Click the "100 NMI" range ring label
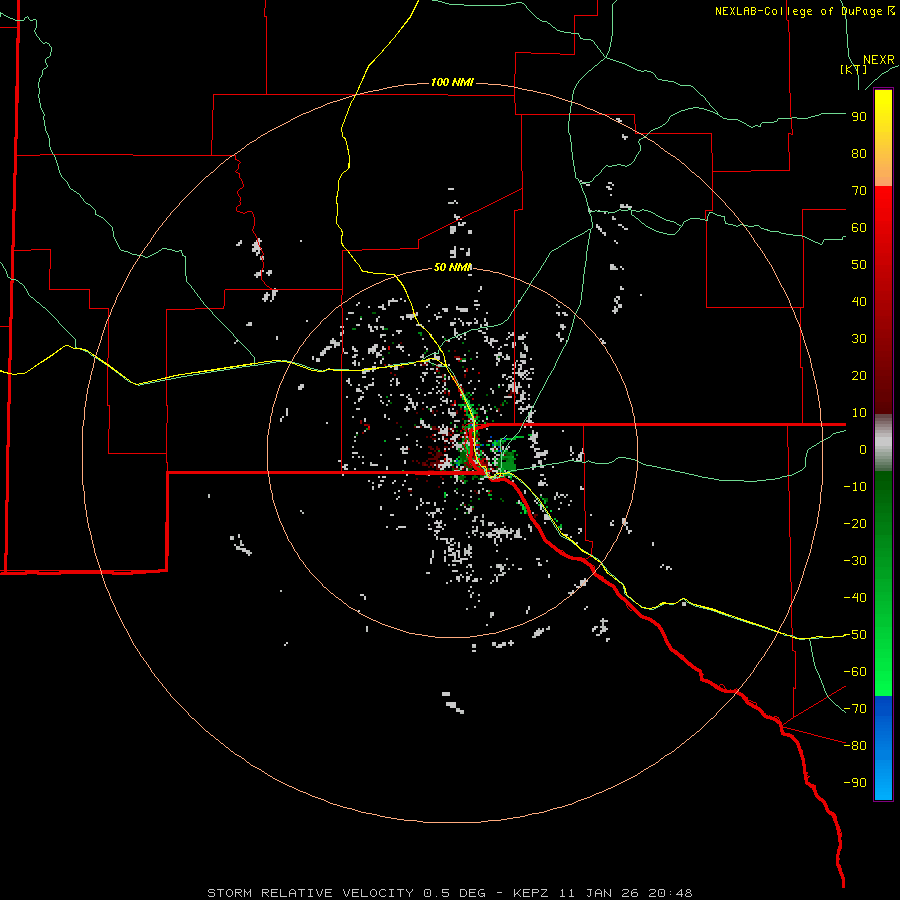 pyautogui.click(x=452, y=83)
